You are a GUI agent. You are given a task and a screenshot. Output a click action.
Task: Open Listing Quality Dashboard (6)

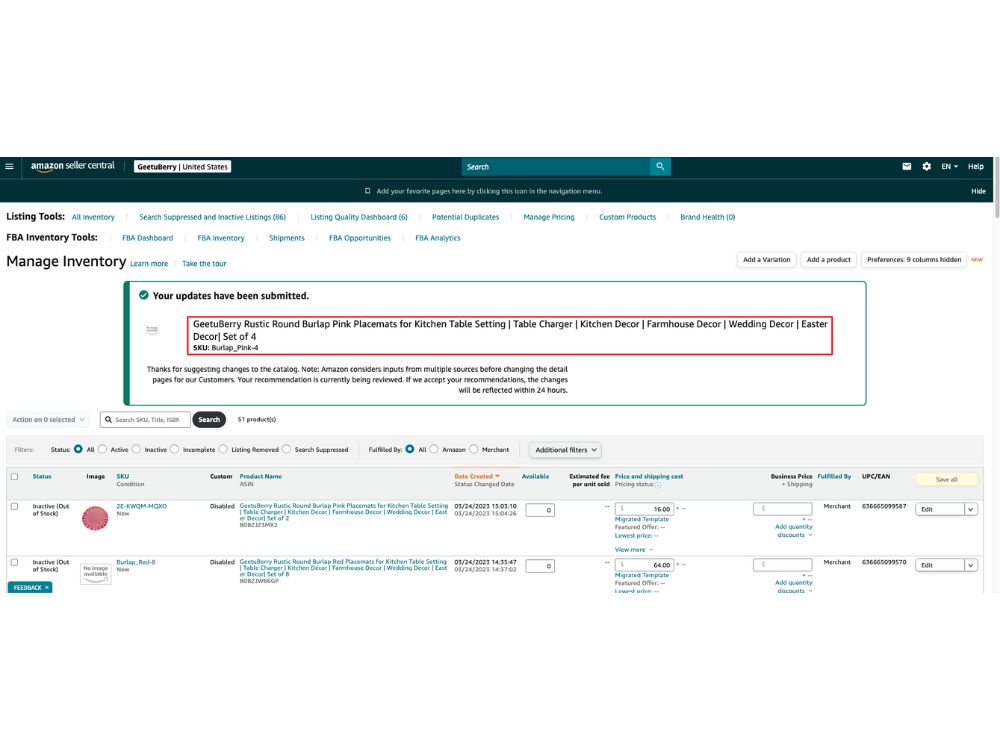pos(358,217)
